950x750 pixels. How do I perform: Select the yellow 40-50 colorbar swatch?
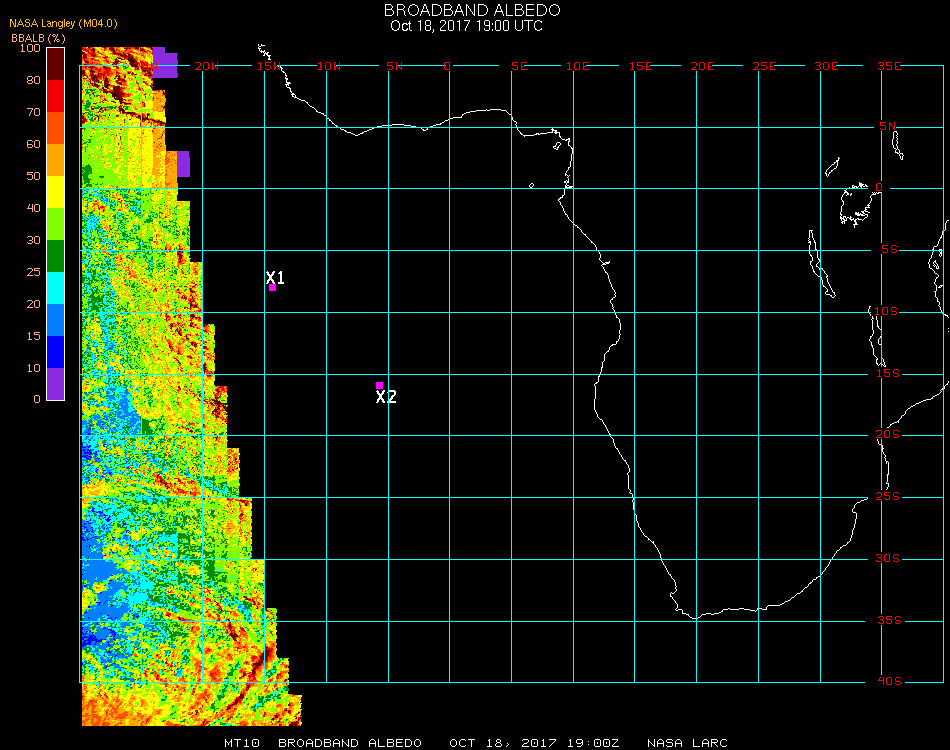(x=56, y=192)
